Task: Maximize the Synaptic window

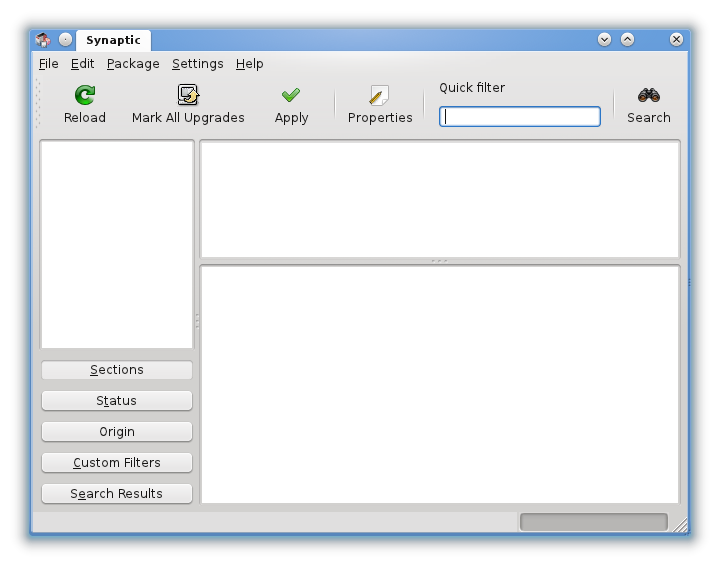Action: pos(628,40)
